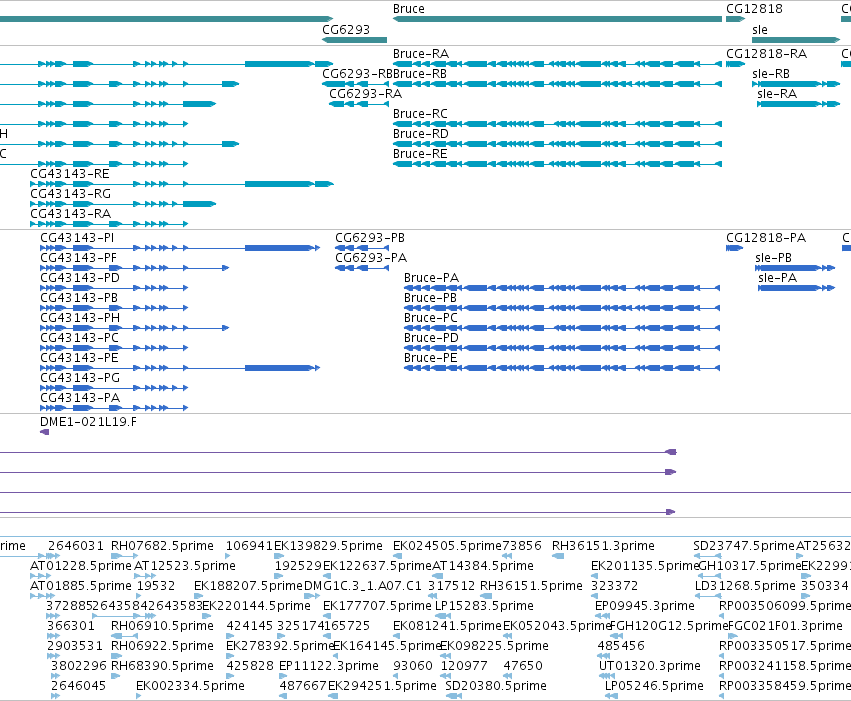The image size is (851, 701).
Task: Click the CG43143-RG transcript label
Action: tap(70, 194)
